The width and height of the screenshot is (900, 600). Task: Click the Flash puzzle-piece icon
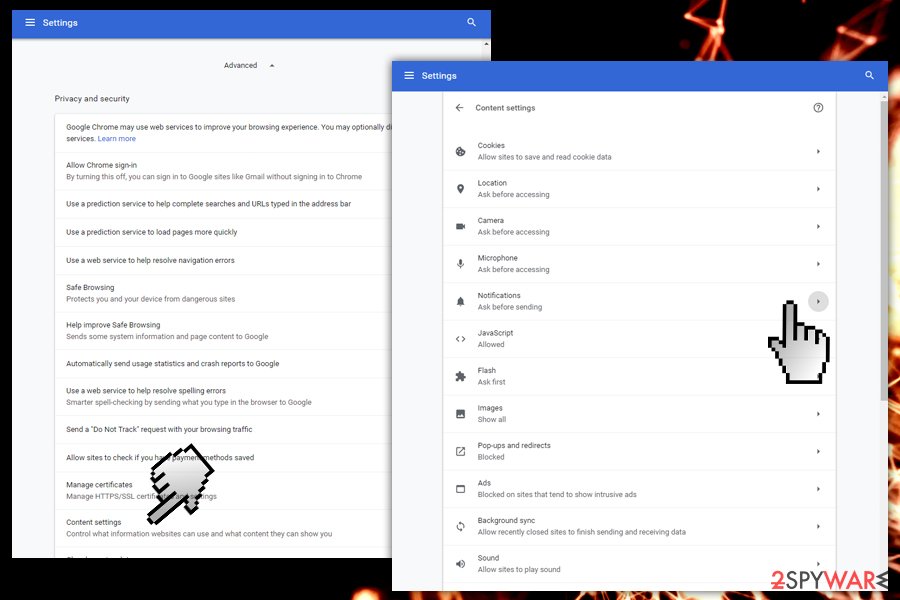460,376
